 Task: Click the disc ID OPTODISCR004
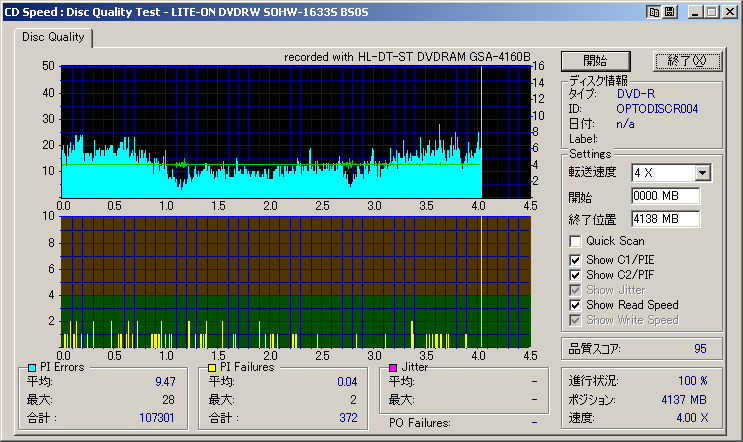(x=657, y=109)
